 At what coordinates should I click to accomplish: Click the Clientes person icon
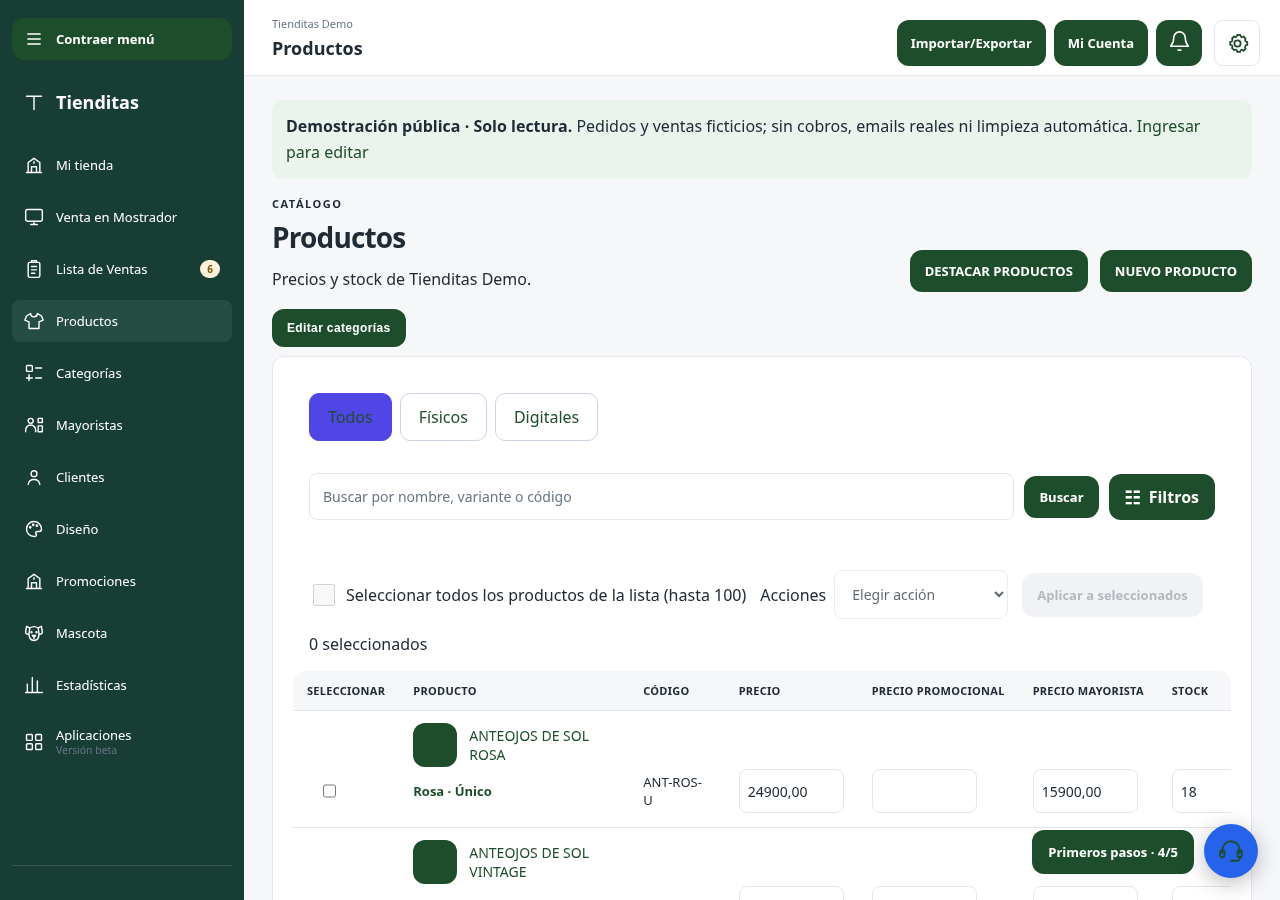[34, 477]
